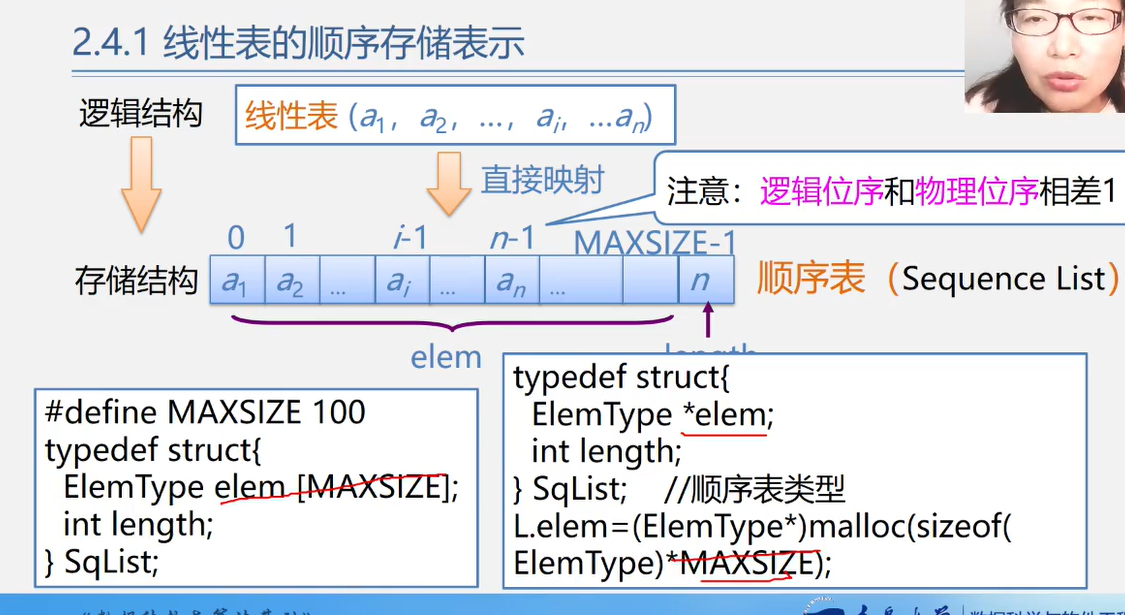This screenshot has height=615, width=1125.
Task: Click the array cell containing ai
Action: (403, 281)
